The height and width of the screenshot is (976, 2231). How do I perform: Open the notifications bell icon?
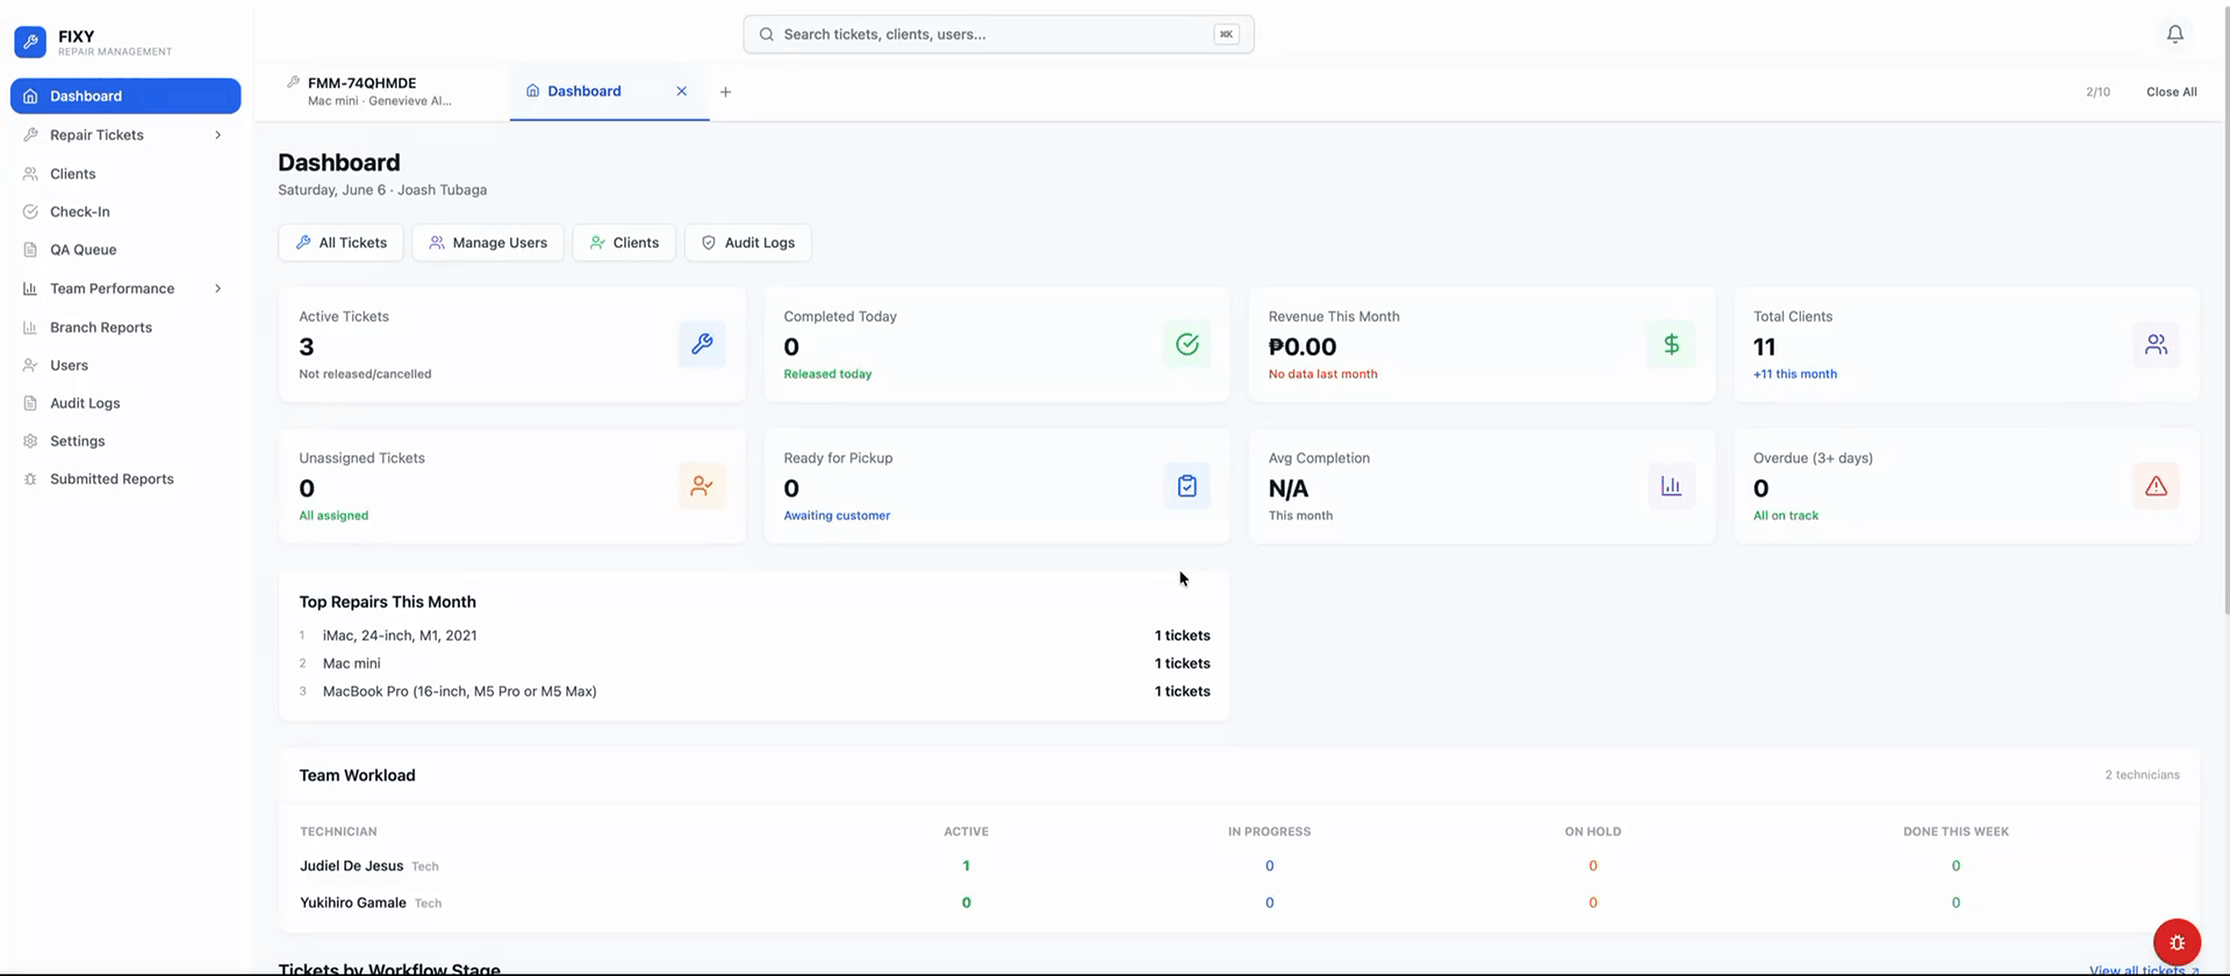[2175, 34]
